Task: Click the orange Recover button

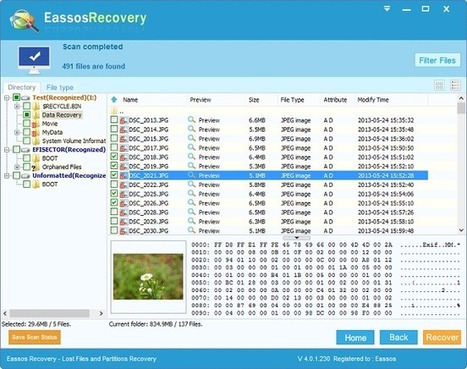Action: click(x=442, y=338)
